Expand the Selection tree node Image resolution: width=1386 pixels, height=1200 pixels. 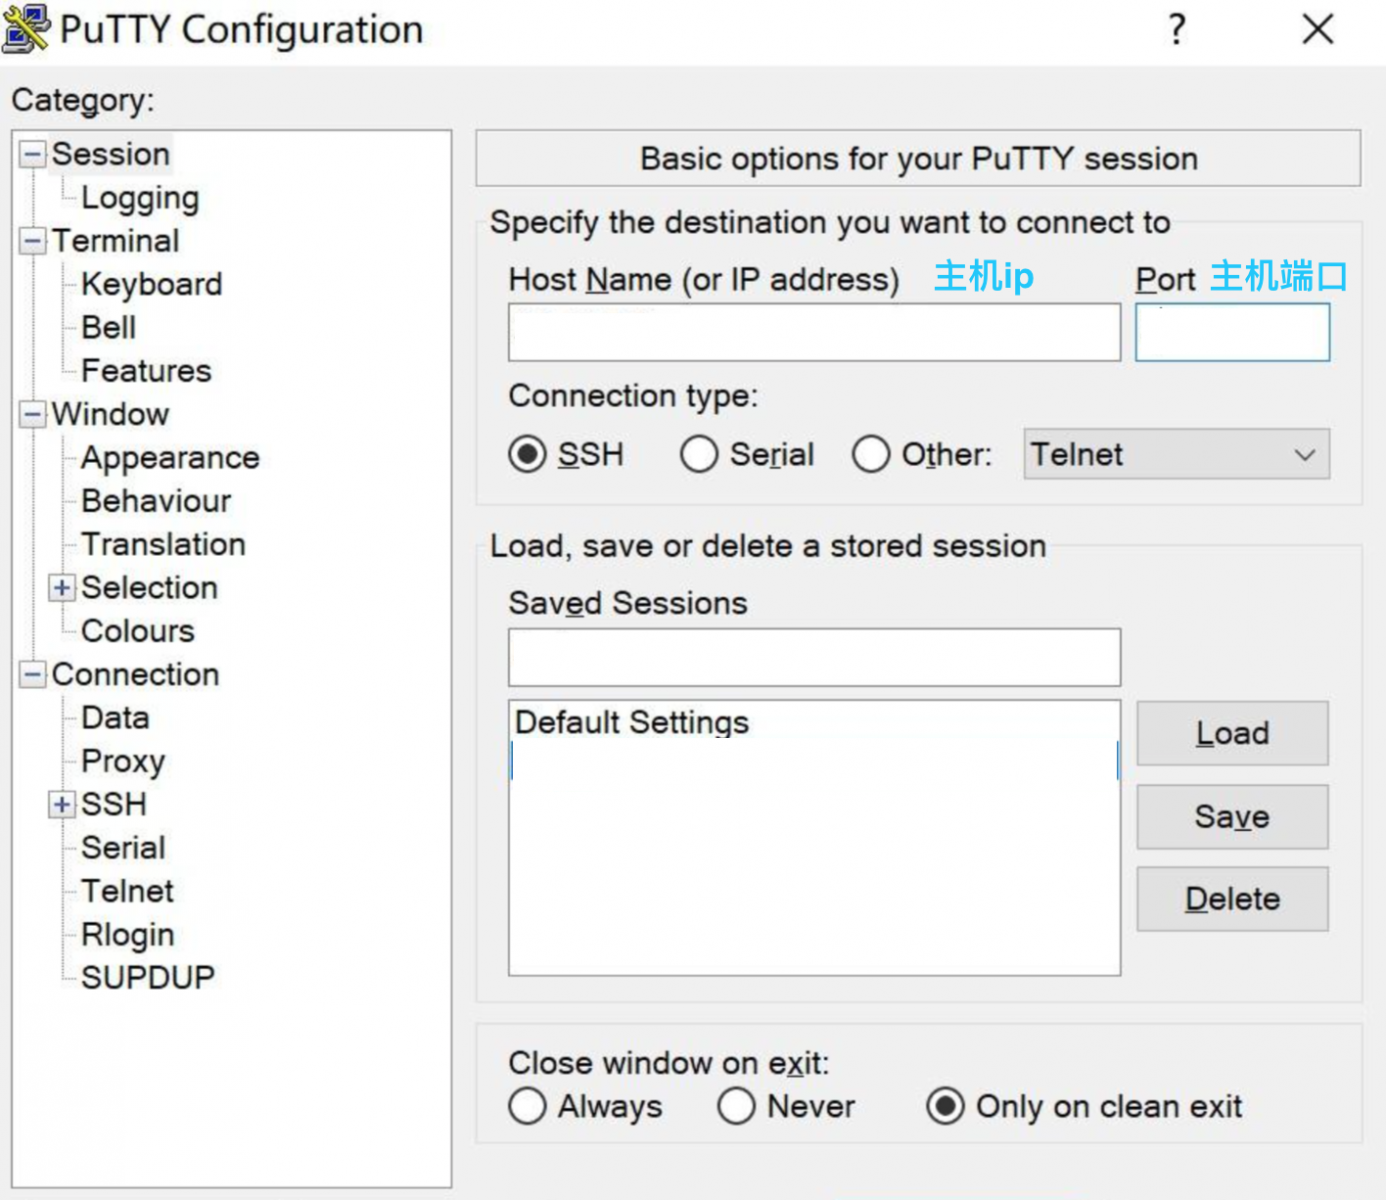[x=62, y=588]
